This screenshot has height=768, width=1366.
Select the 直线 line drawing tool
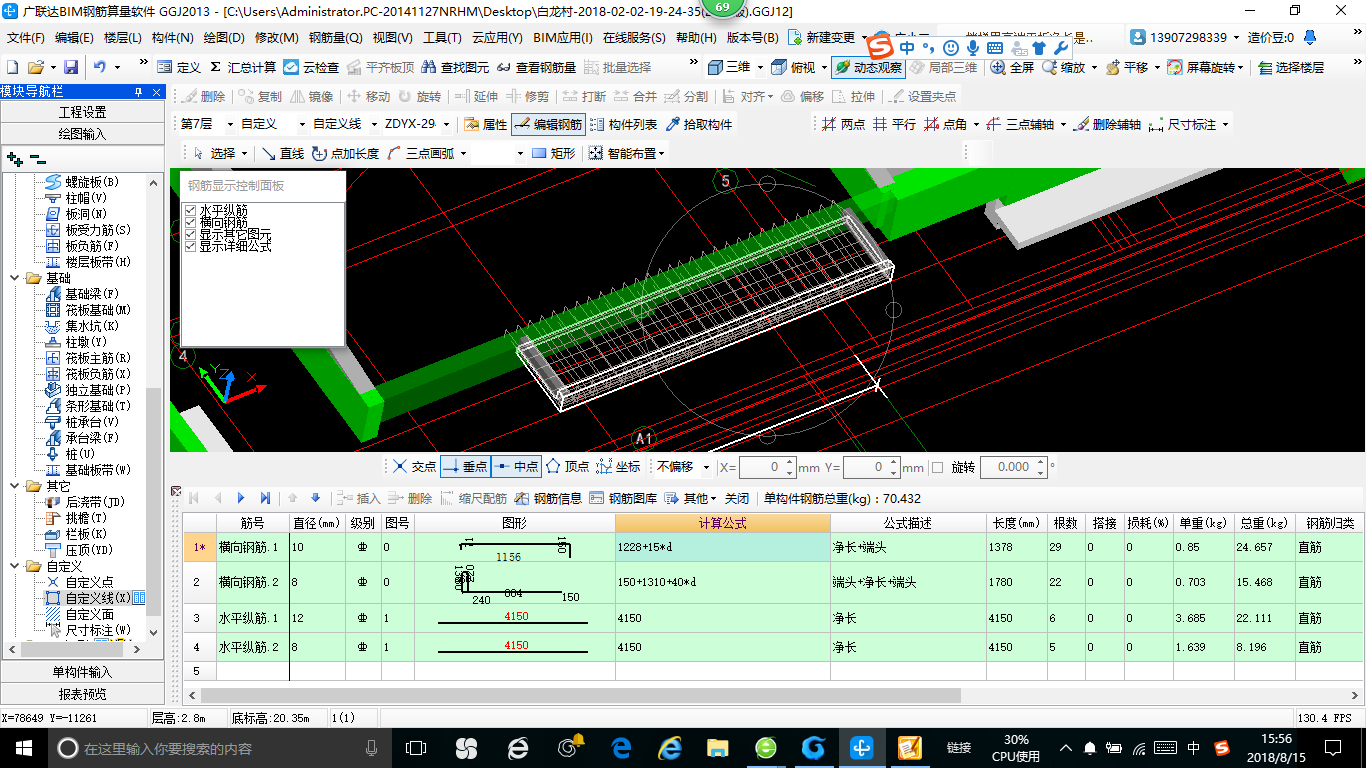point(282,153)
